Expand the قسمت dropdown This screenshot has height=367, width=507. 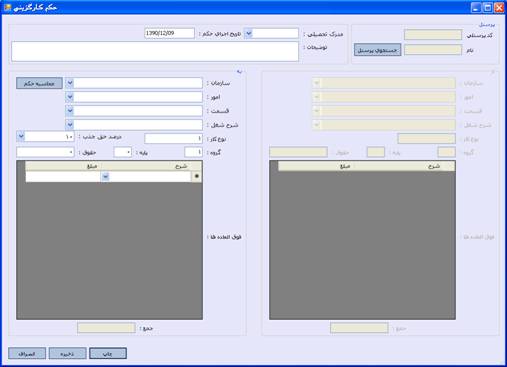(70, 111)
